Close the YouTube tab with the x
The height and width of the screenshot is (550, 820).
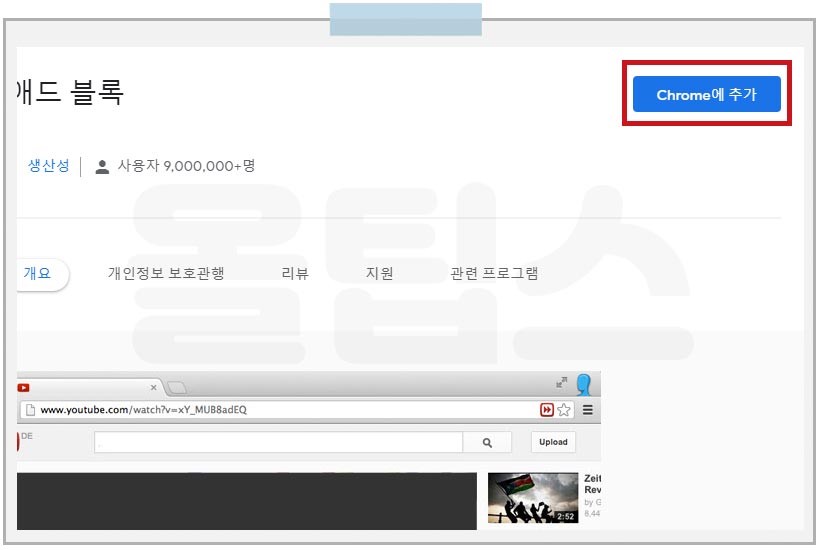pos(153,387)
